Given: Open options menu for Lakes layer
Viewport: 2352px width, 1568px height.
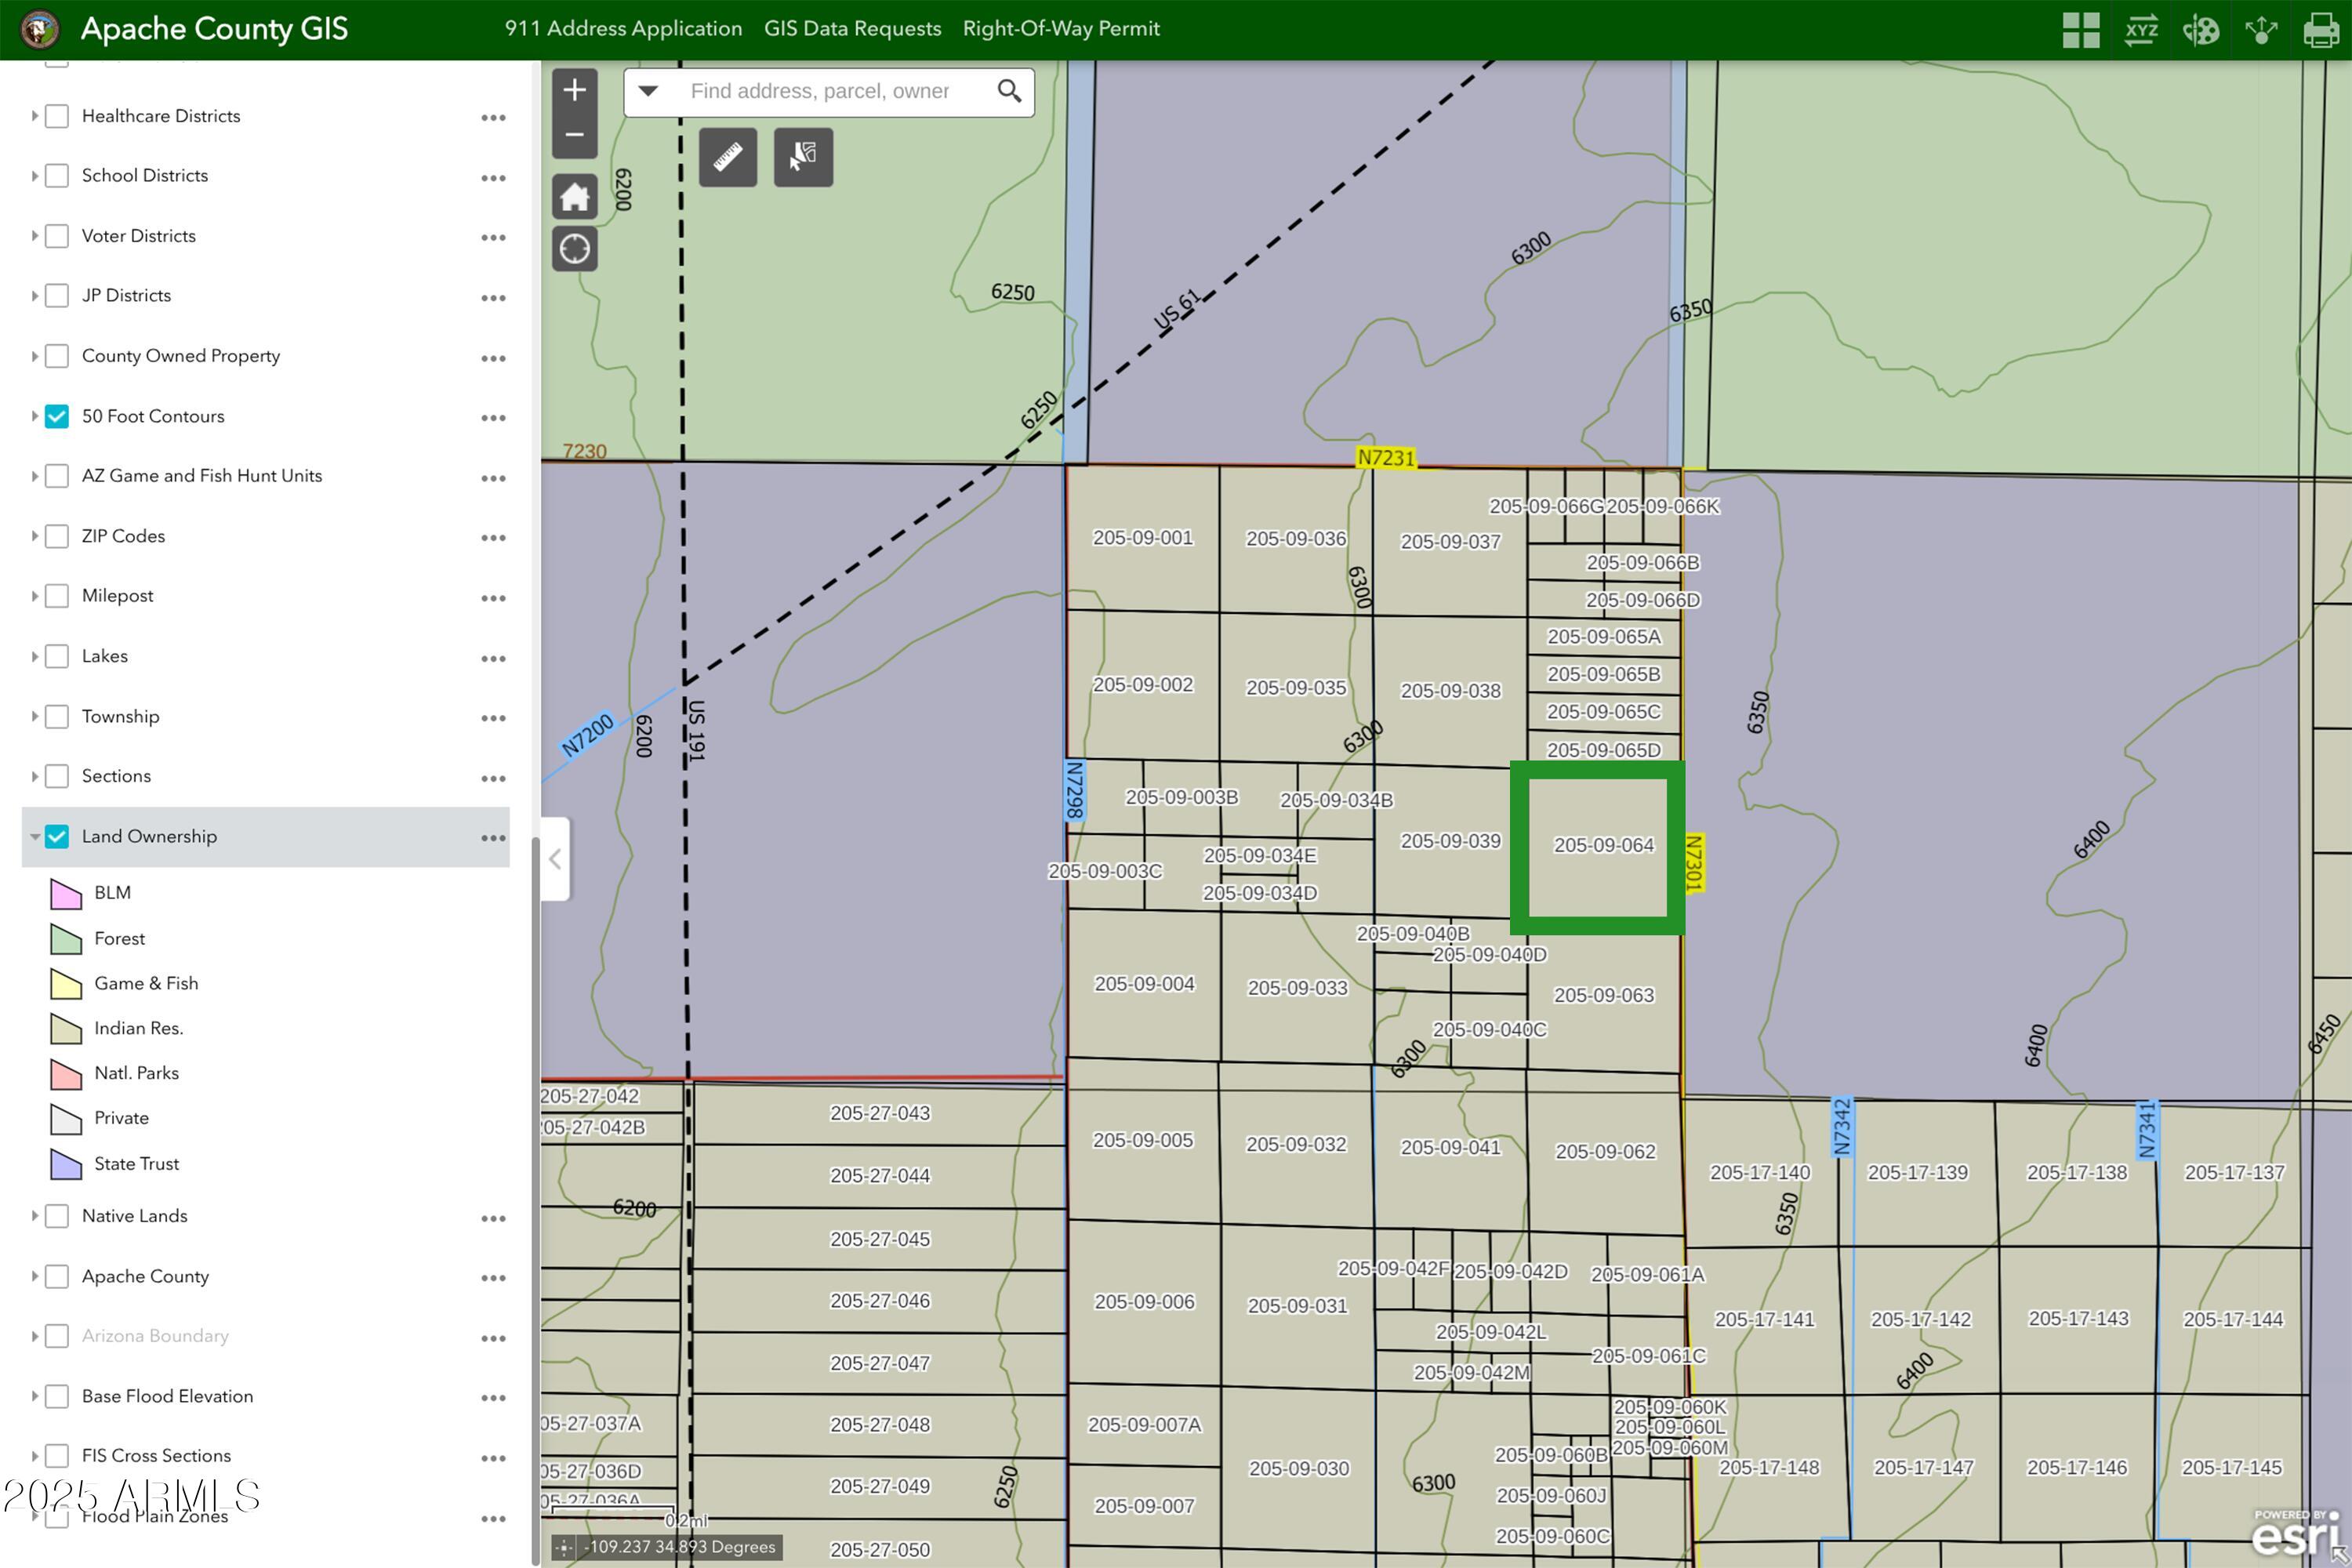Looking at the screenshot, I should 493,657.
